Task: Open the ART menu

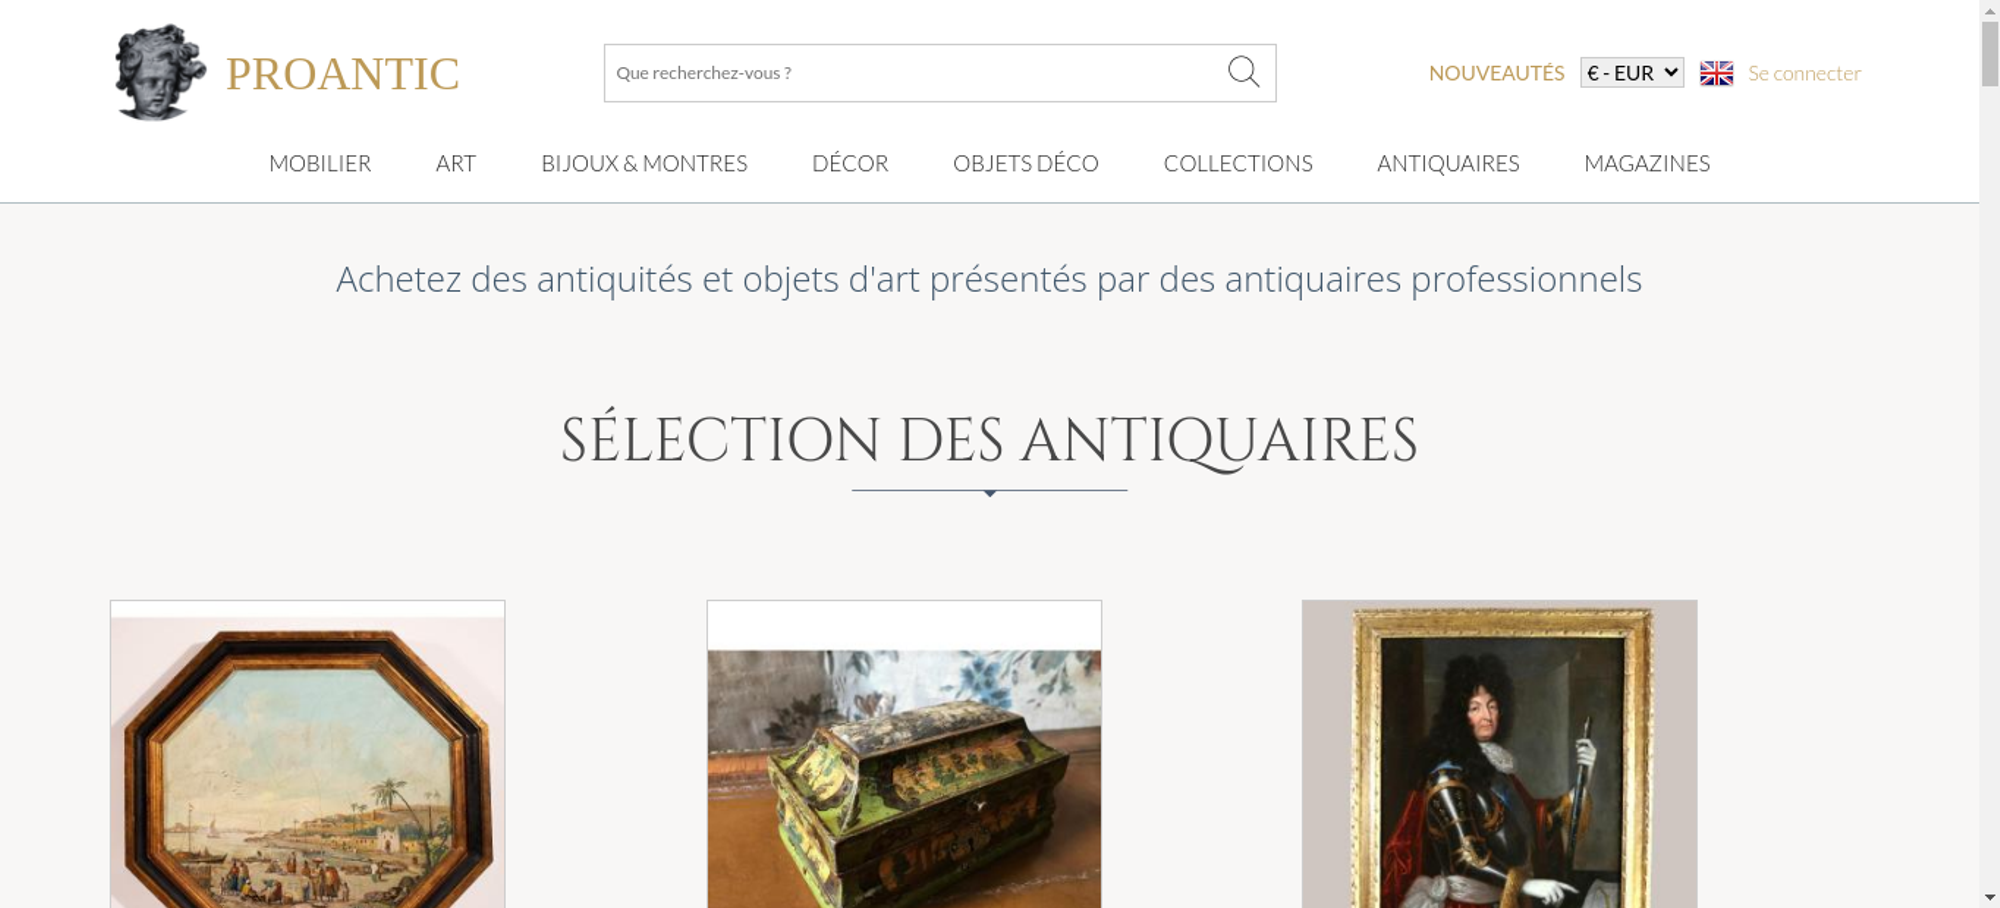Action: (x=456, y=163)
